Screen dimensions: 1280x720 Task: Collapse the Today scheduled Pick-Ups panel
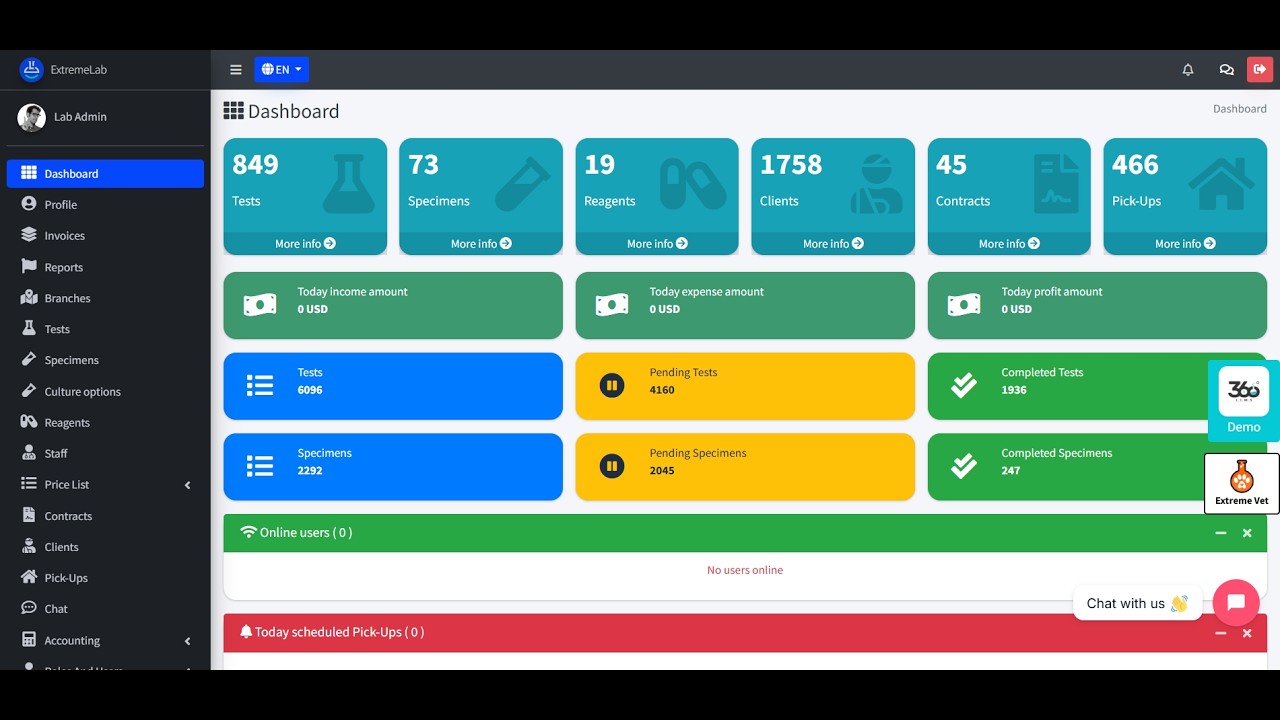[x=1221, y=633]
